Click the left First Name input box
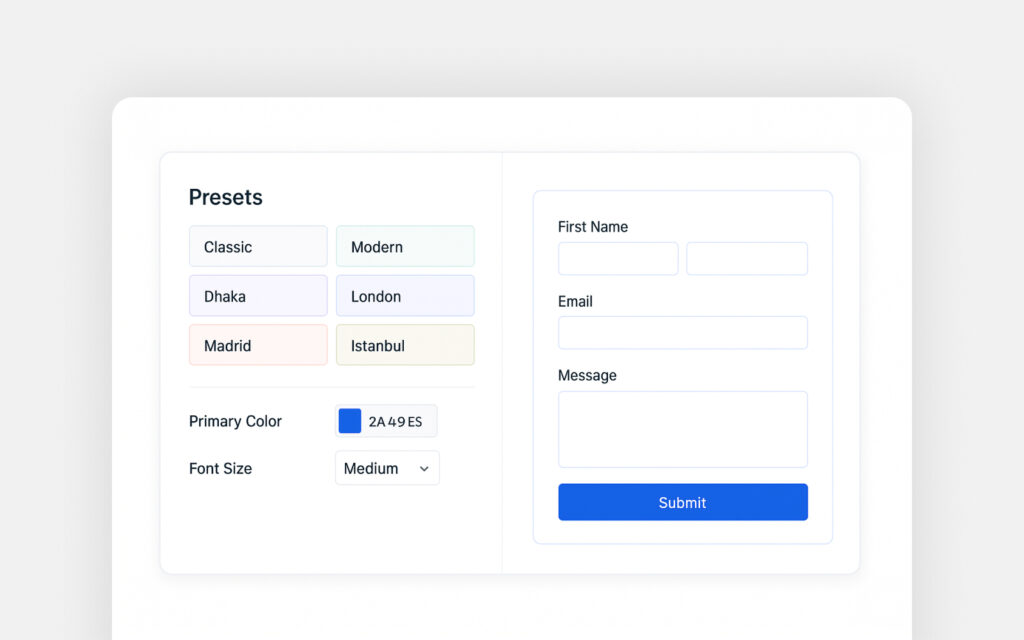 tap(618, 259)
